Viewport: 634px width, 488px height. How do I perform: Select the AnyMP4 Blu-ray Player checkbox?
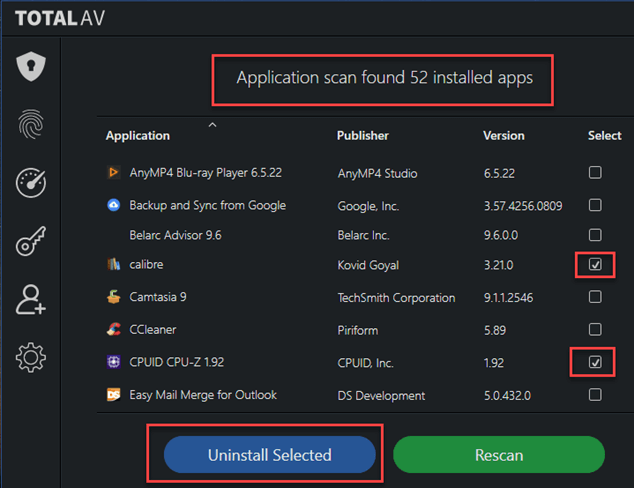[x=595, y=173]
